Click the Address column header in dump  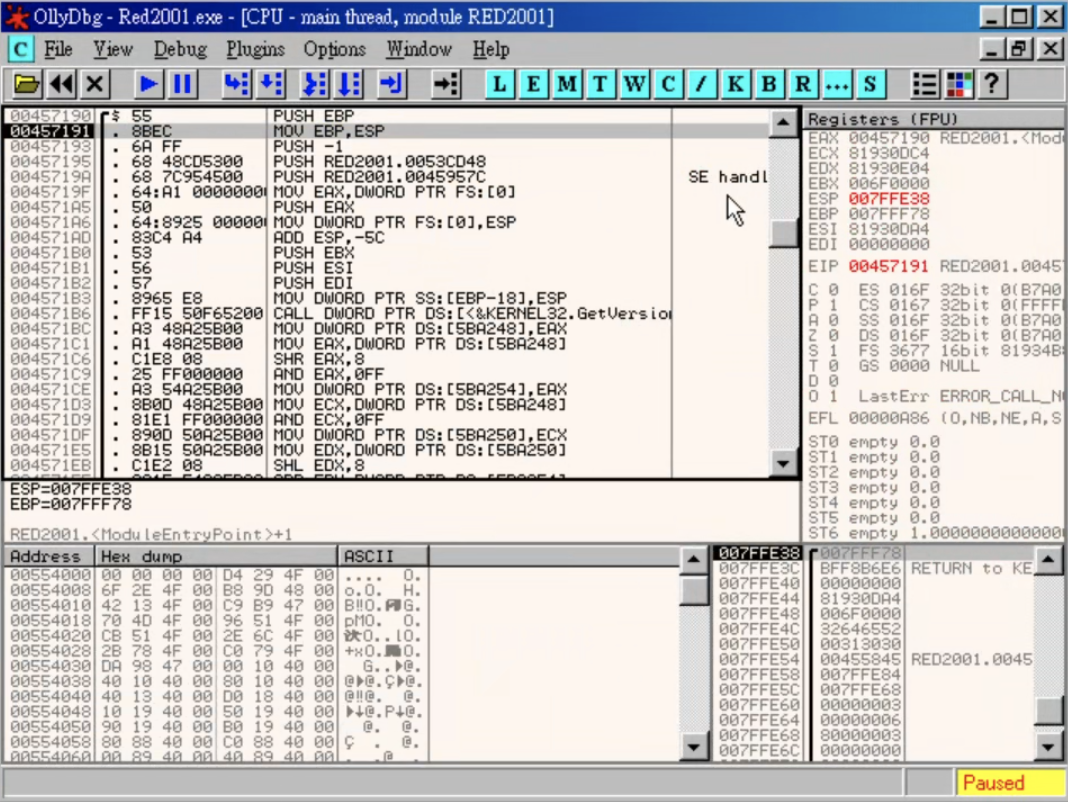(50, 556)
